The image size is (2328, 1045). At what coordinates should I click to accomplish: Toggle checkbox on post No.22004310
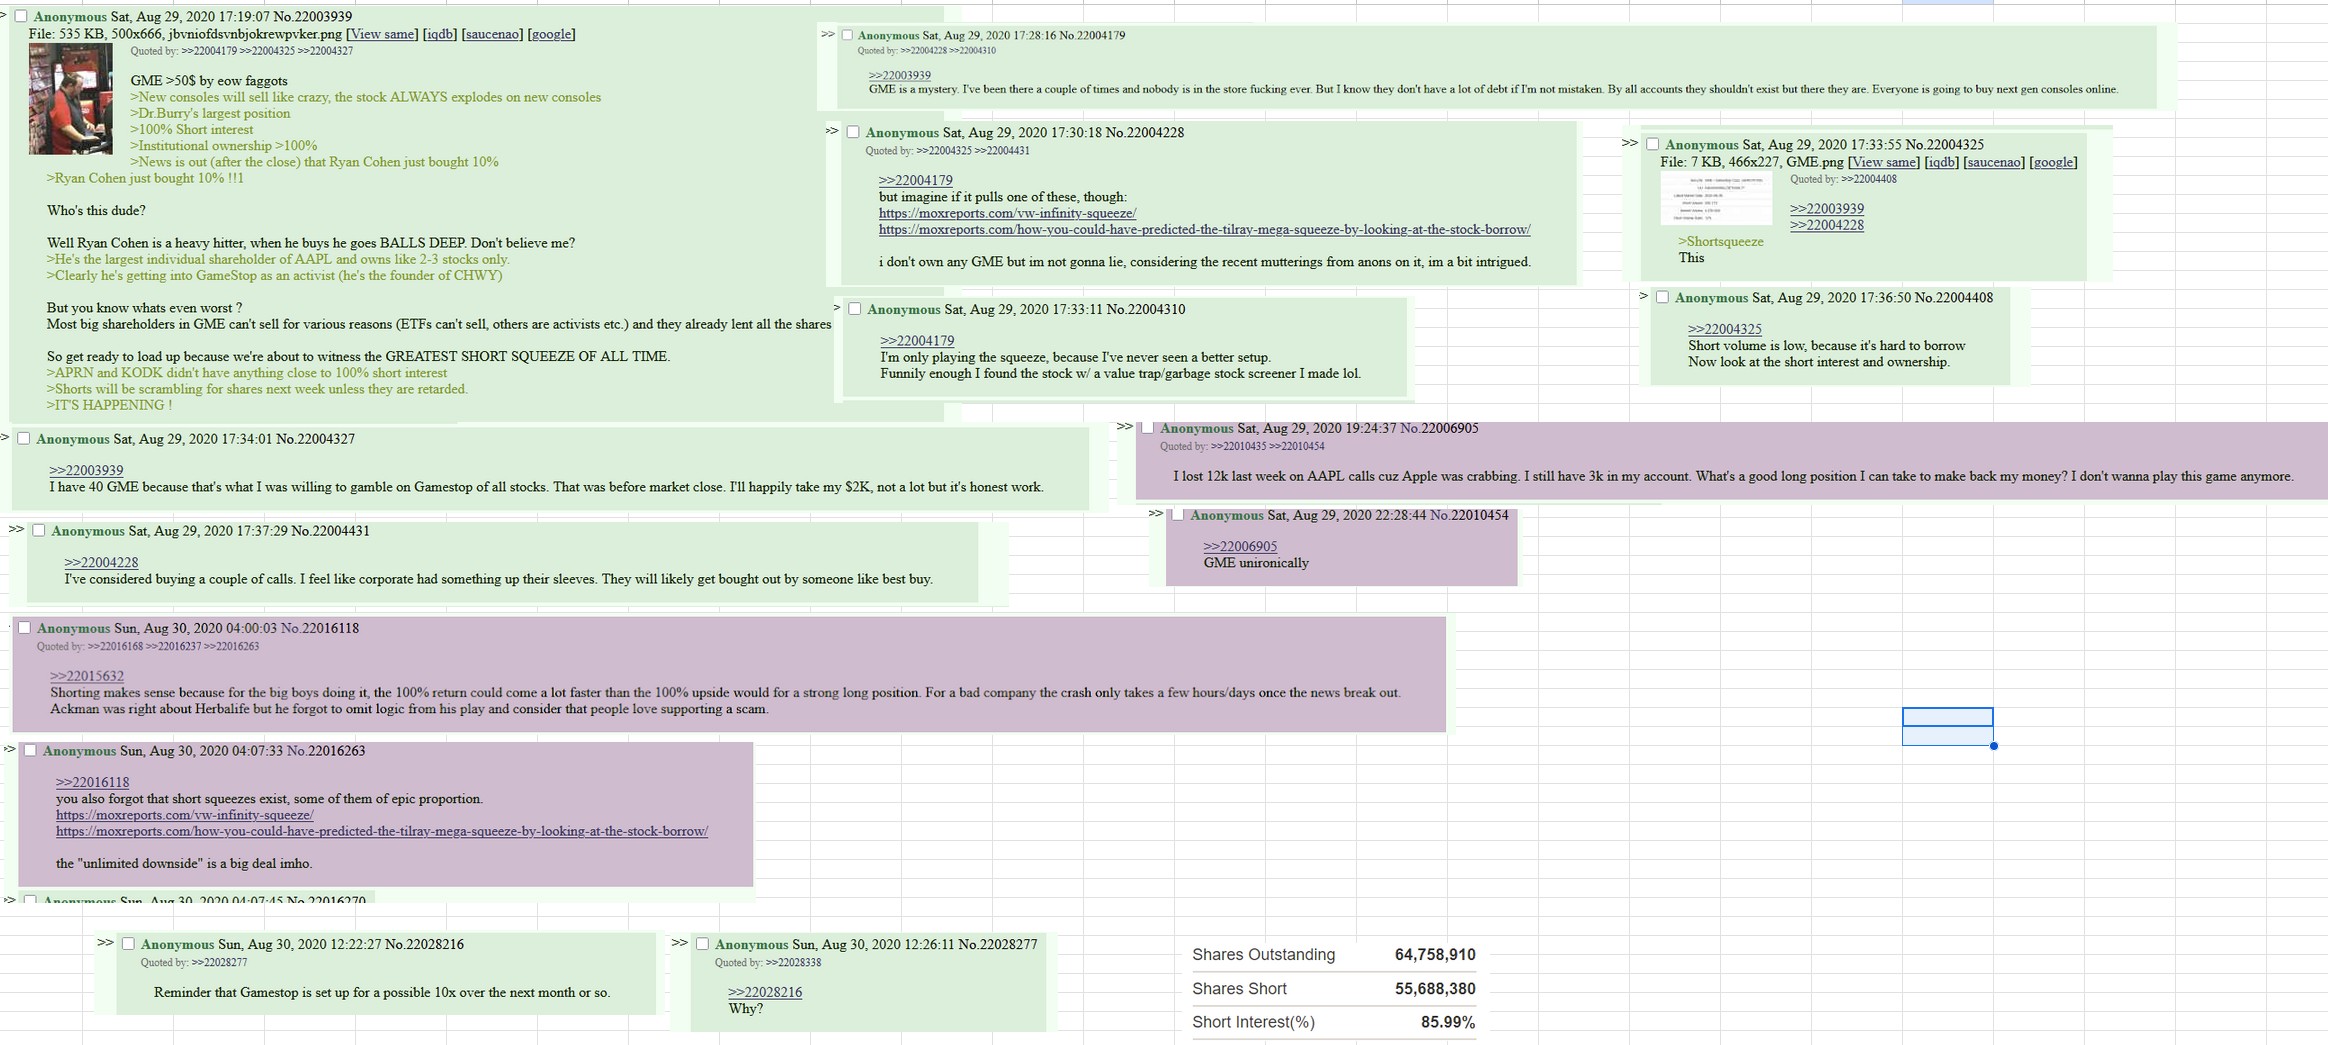854,309
